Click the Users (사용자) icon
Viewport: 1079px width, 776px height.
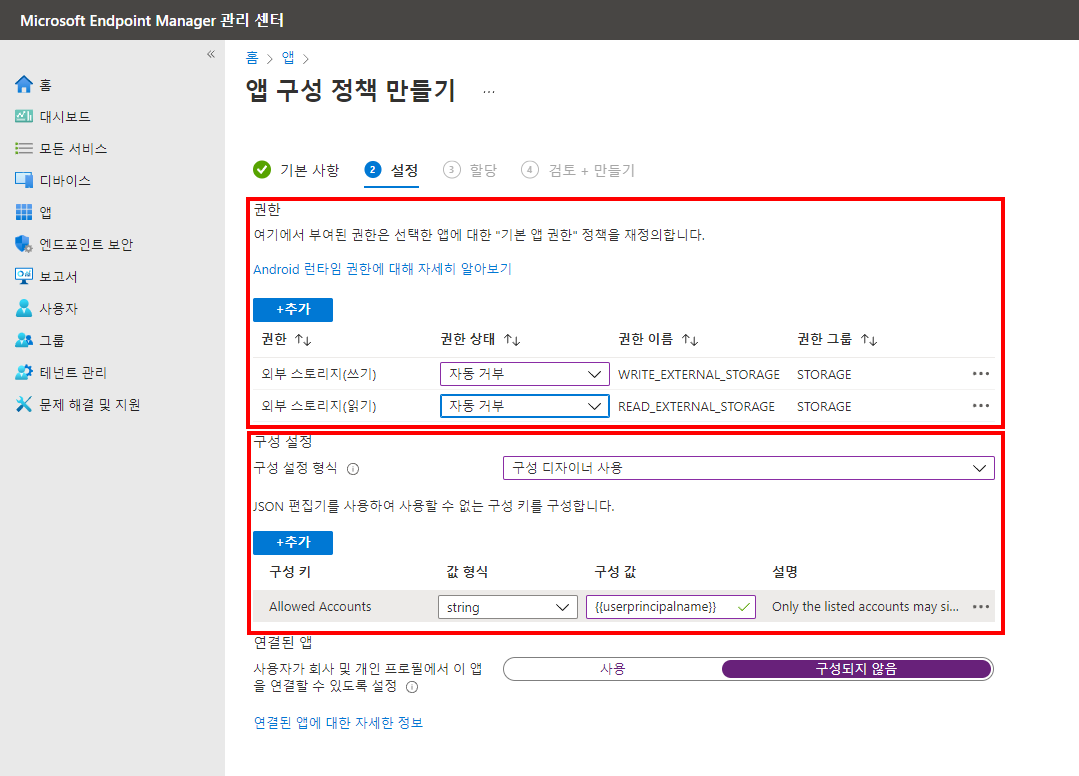(x=24, y=308)
